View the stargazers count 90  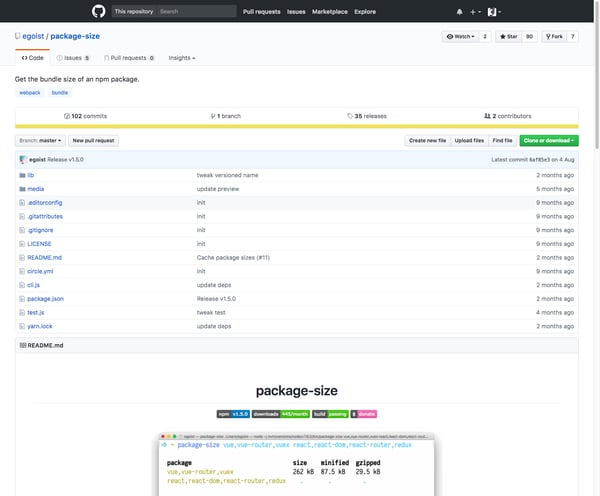[530, 37]
